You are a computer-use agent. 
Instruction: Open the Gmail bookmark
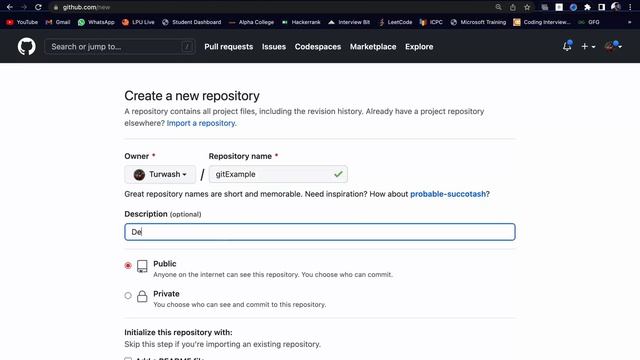58,22
